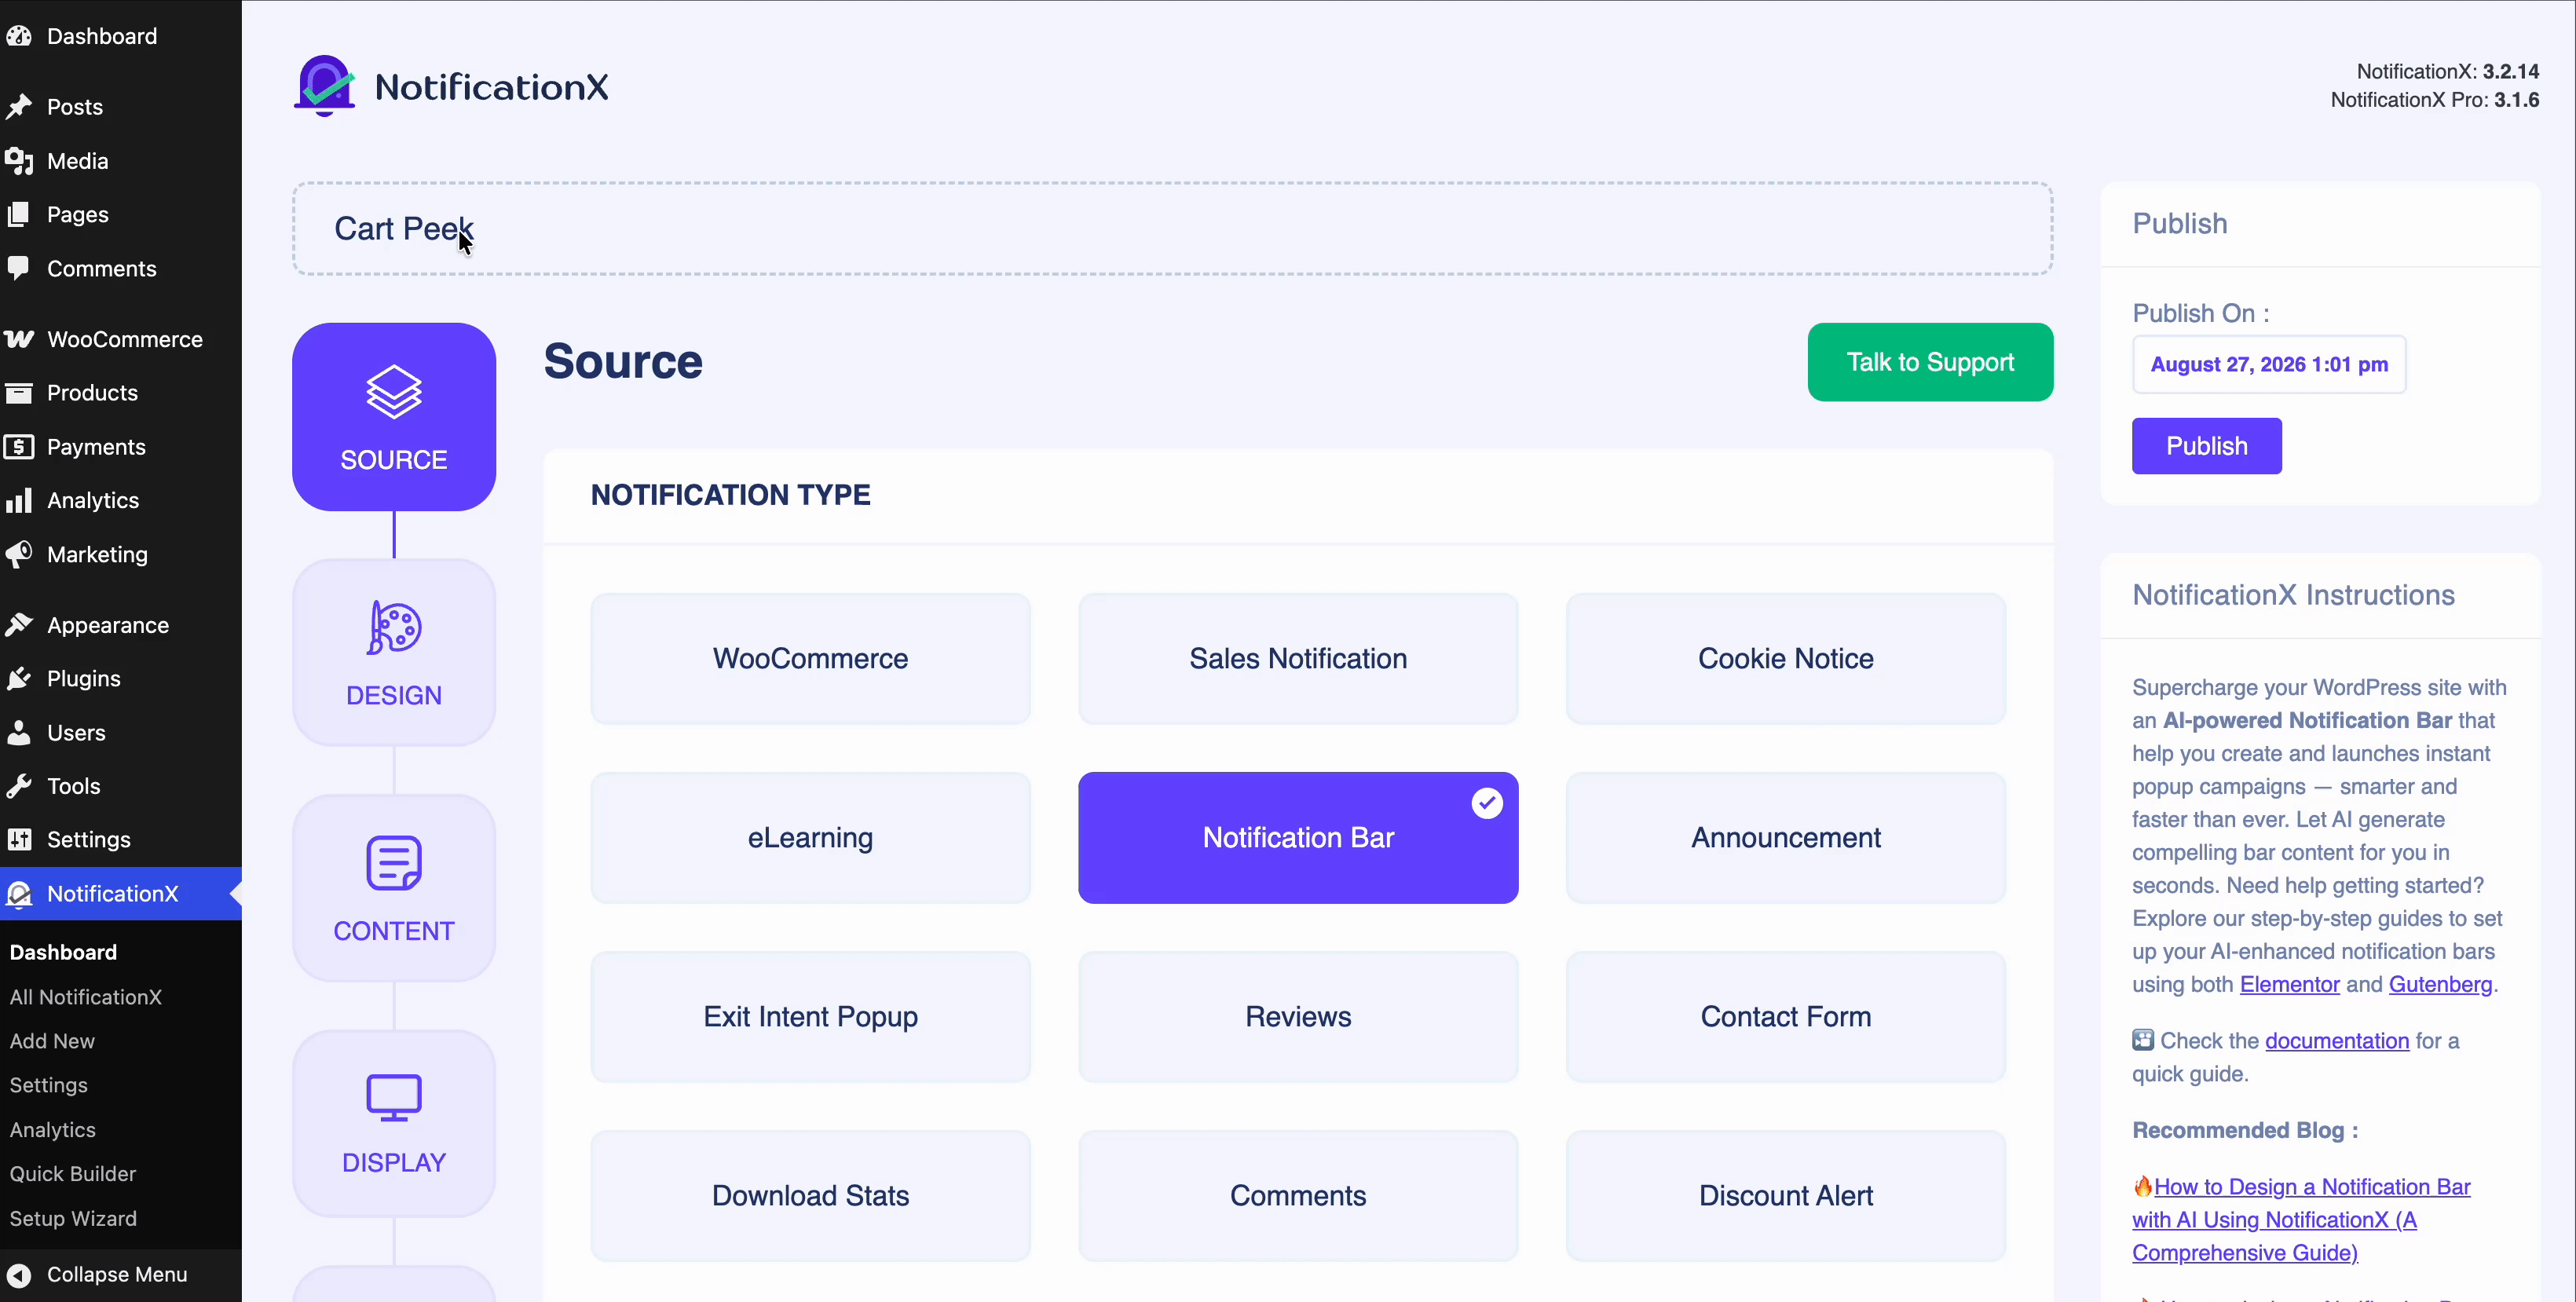Viewport: 2576px width, 1302px height.
Task: Click the Cart Peek title field
Action: (x=1172, y=228)
